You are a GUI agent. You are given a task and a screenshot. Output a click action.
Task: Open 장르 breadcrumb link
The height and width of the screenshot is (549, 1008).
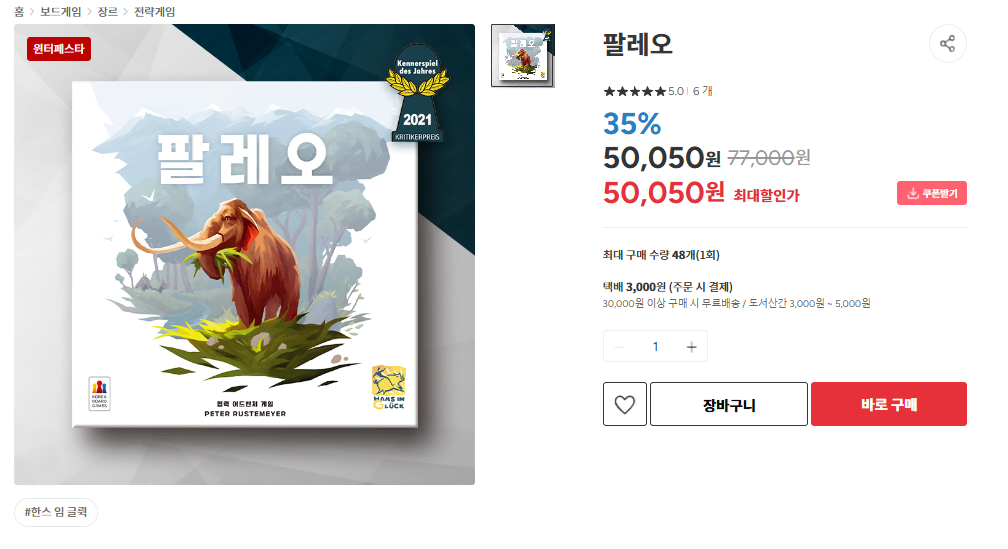click(x=107, y=12)
